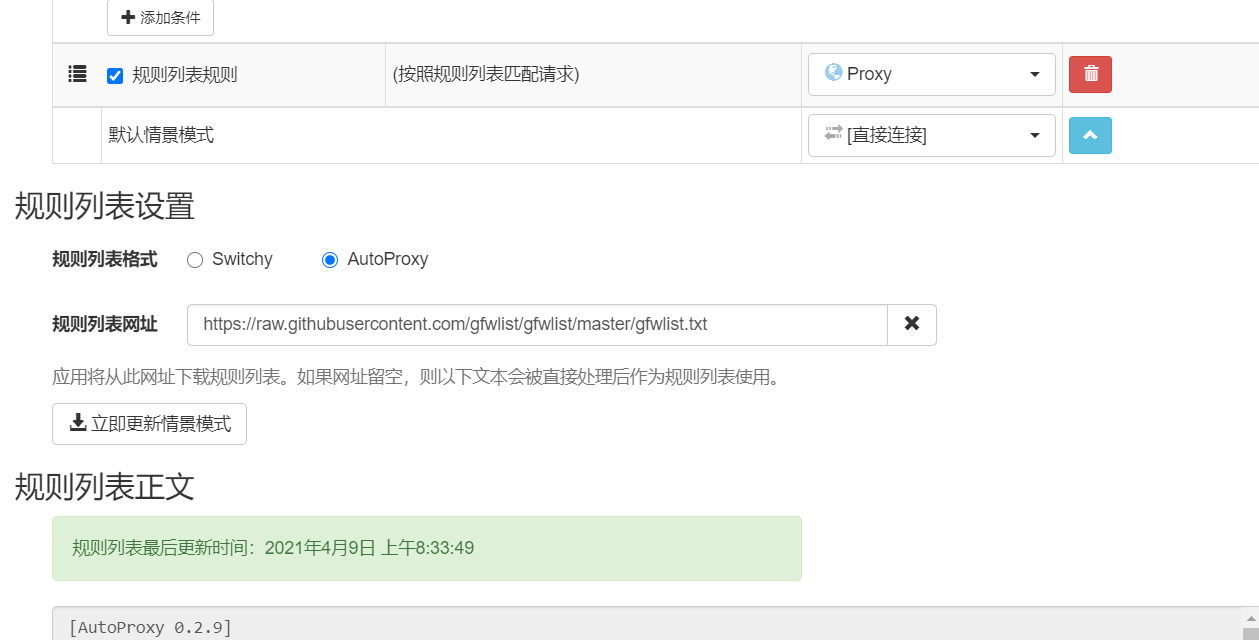Click the X icon to clear rule list URL

click(911, 324)
